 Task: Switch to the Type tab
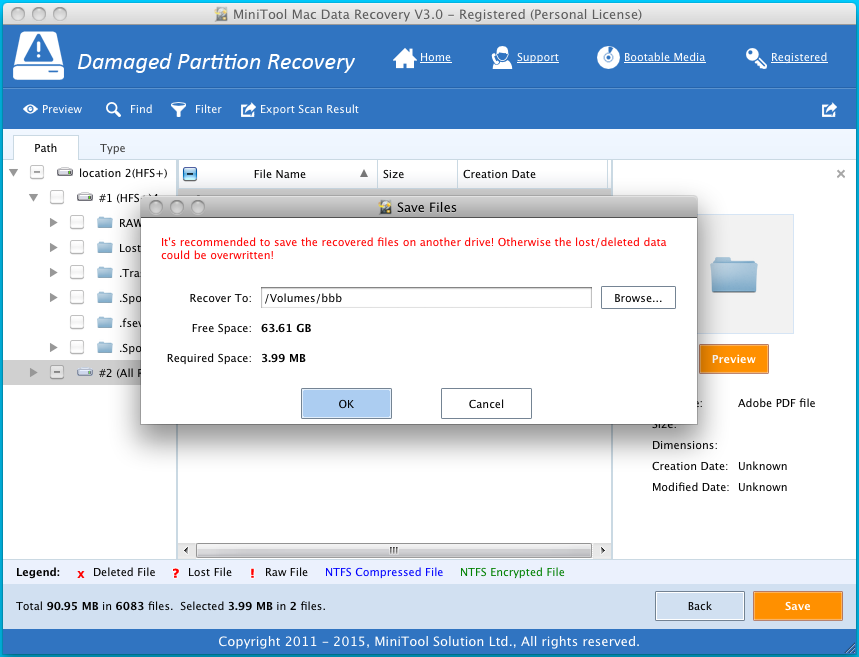click(112, 148)
